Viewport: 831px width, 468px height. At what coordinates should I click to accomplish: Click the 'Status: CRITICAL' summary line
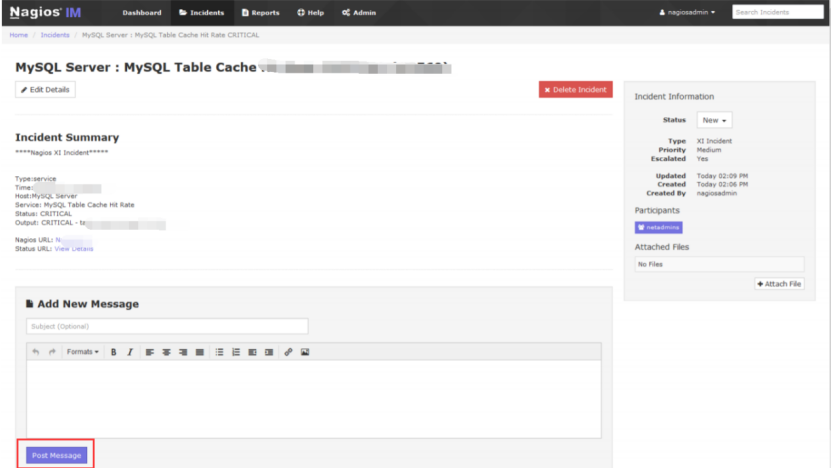(x=43, y=214)
